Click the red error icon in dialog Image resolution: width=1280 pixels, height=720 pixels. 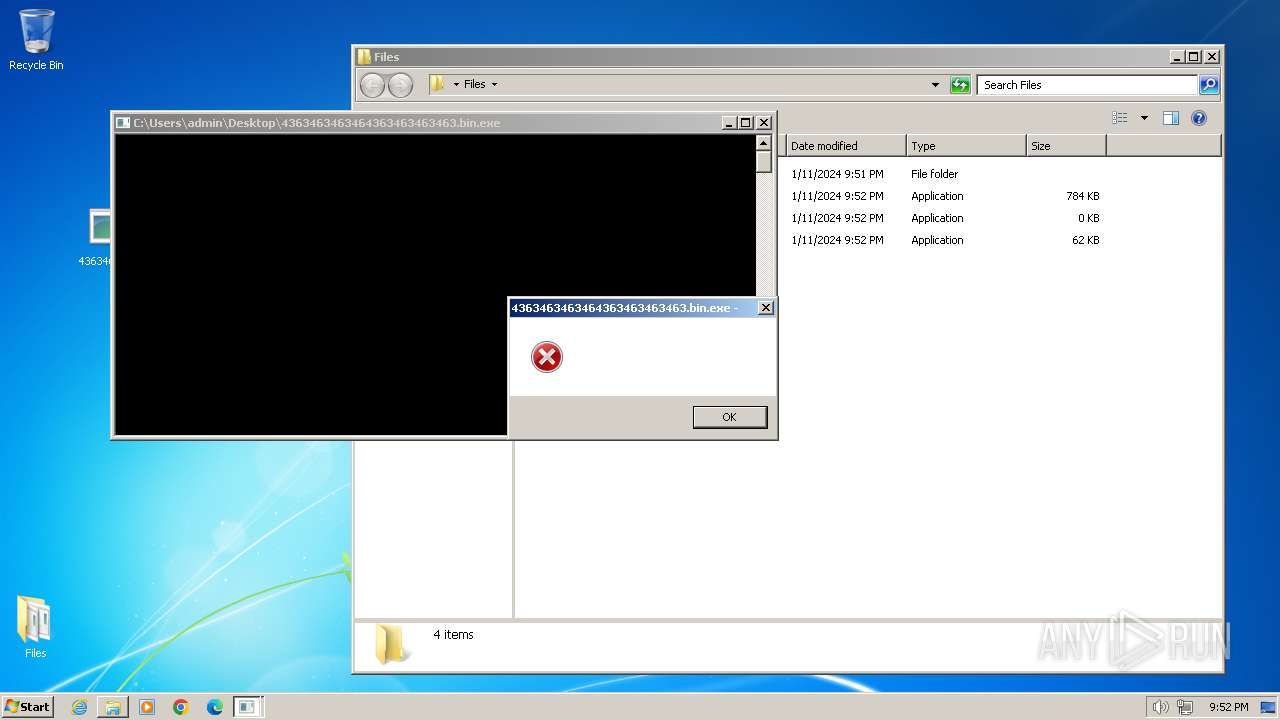547,357
